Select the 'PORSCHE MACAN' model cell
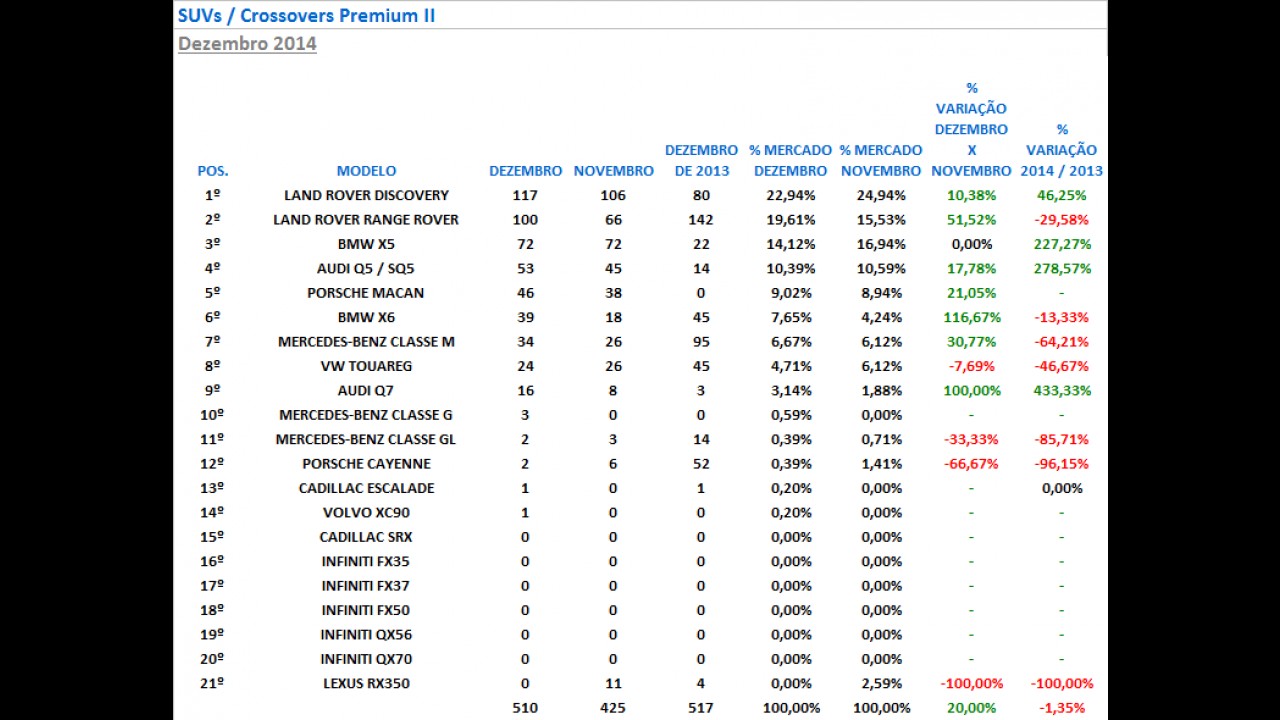The height and width of the screenshot is (720, 1280). point(366,293)
